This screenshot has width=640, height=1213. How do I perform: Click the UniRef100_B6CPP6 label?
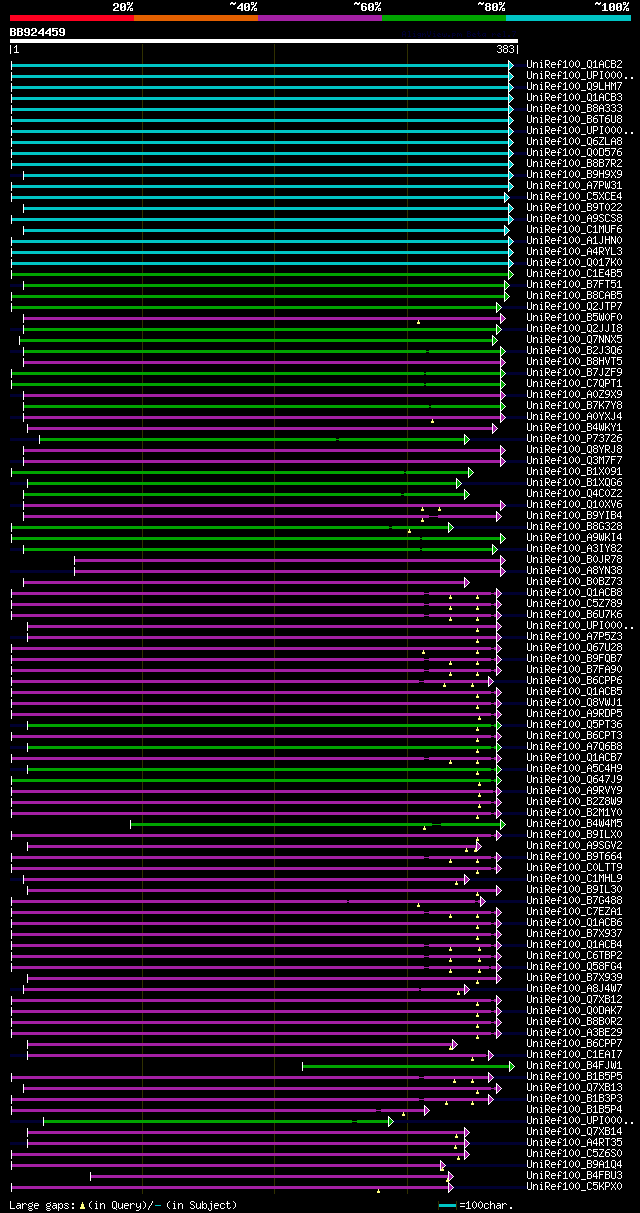(x=574, y=681)
